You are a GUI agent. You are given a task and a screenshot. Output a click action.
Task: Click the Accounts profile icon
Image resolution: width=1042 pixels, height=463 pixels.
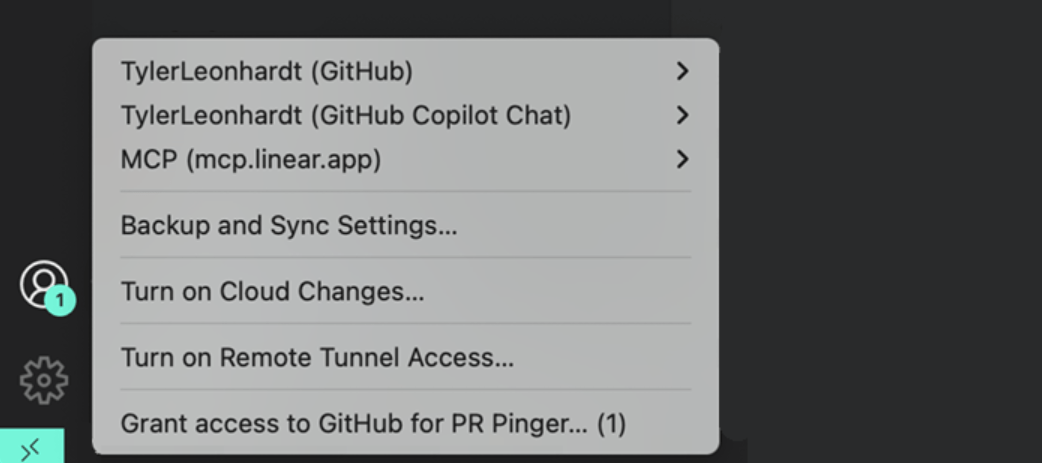[43, 284]
